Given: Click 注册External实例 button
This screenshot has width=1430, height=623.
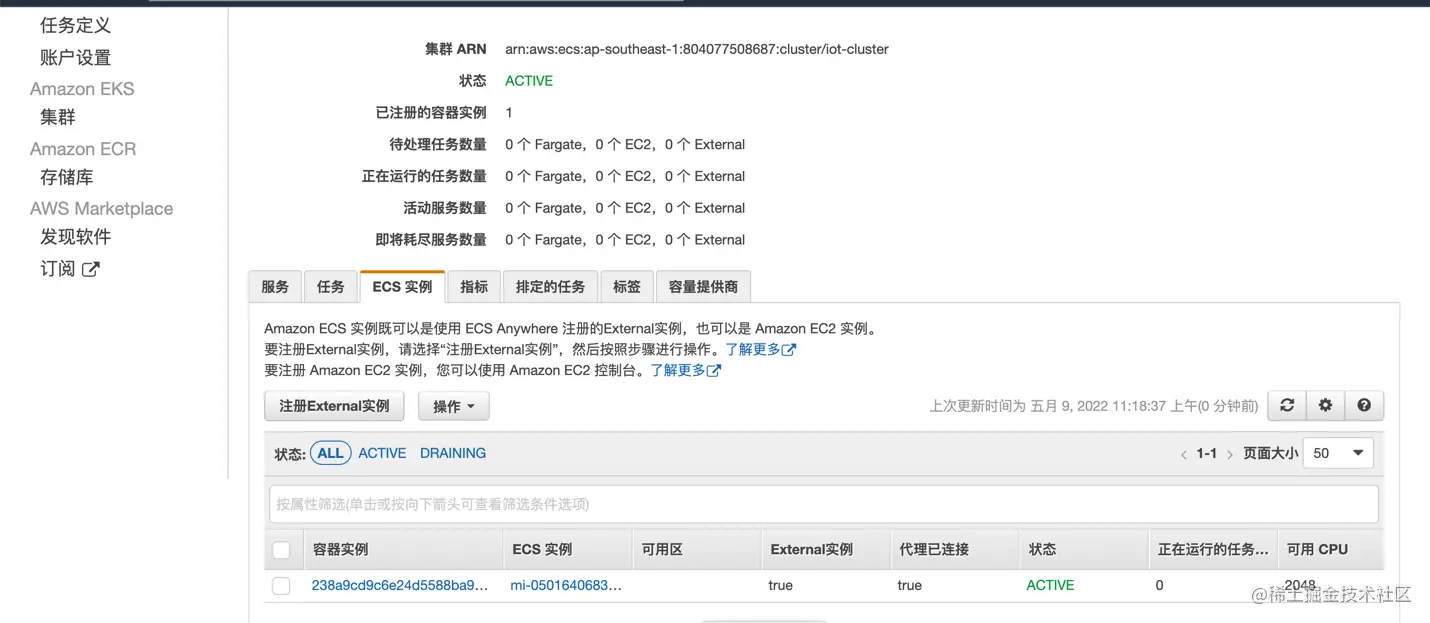Looking at the screenshot, I should (334, 406).
